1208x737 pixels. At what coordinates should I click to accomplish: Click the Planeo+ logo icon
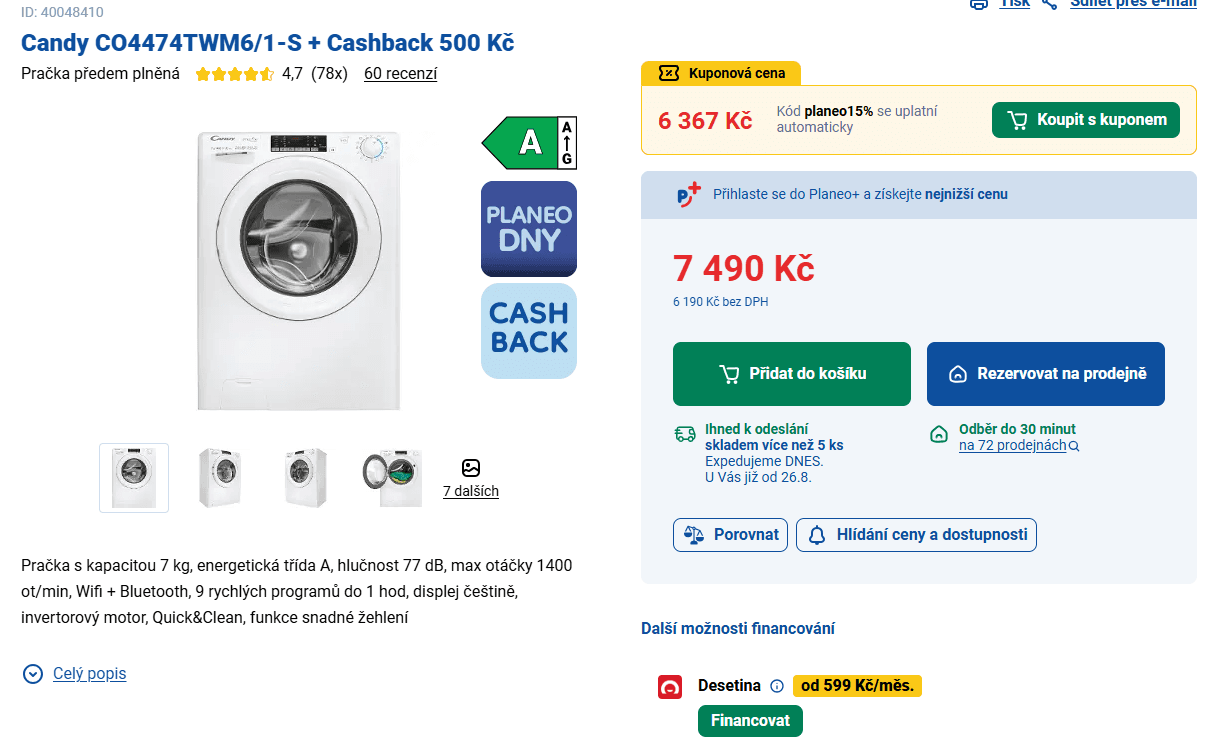point(688,194)
